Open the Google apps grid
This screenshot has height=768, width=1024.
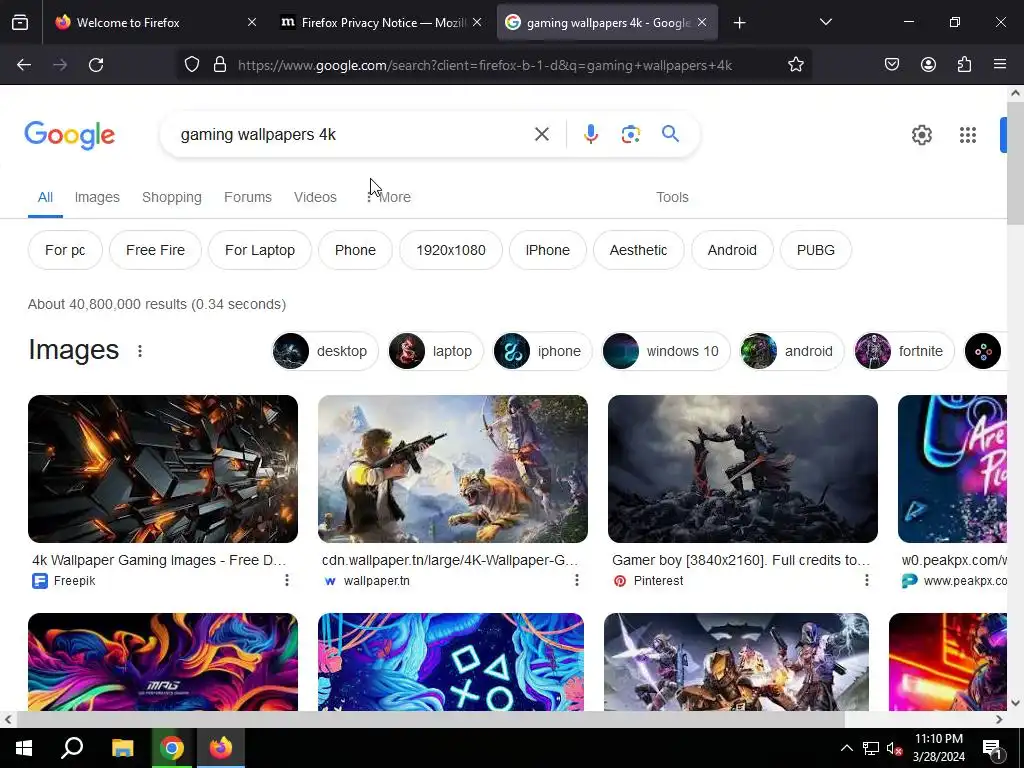968,135
